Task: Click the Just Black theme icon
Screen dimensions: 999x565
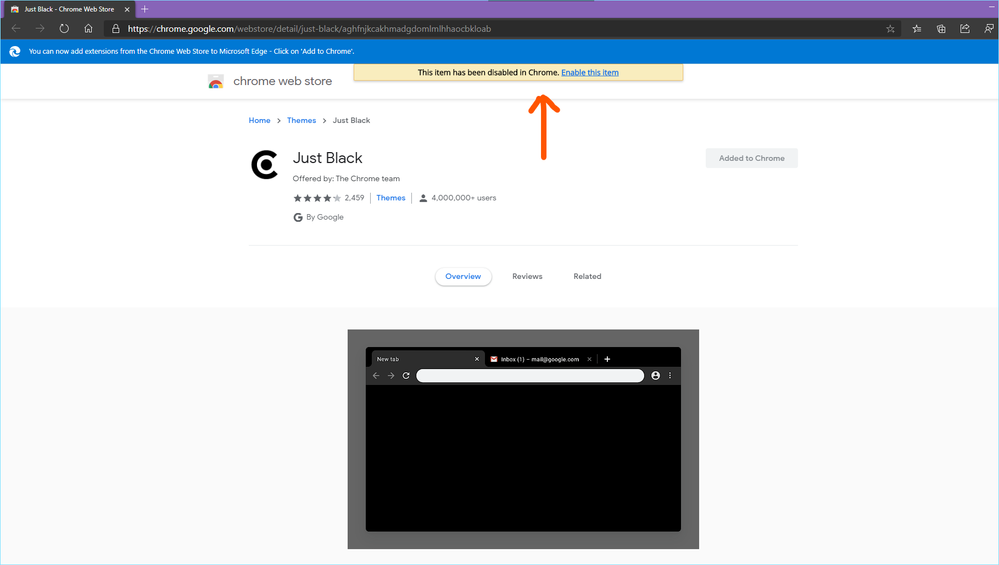Action: pos(264,165)
